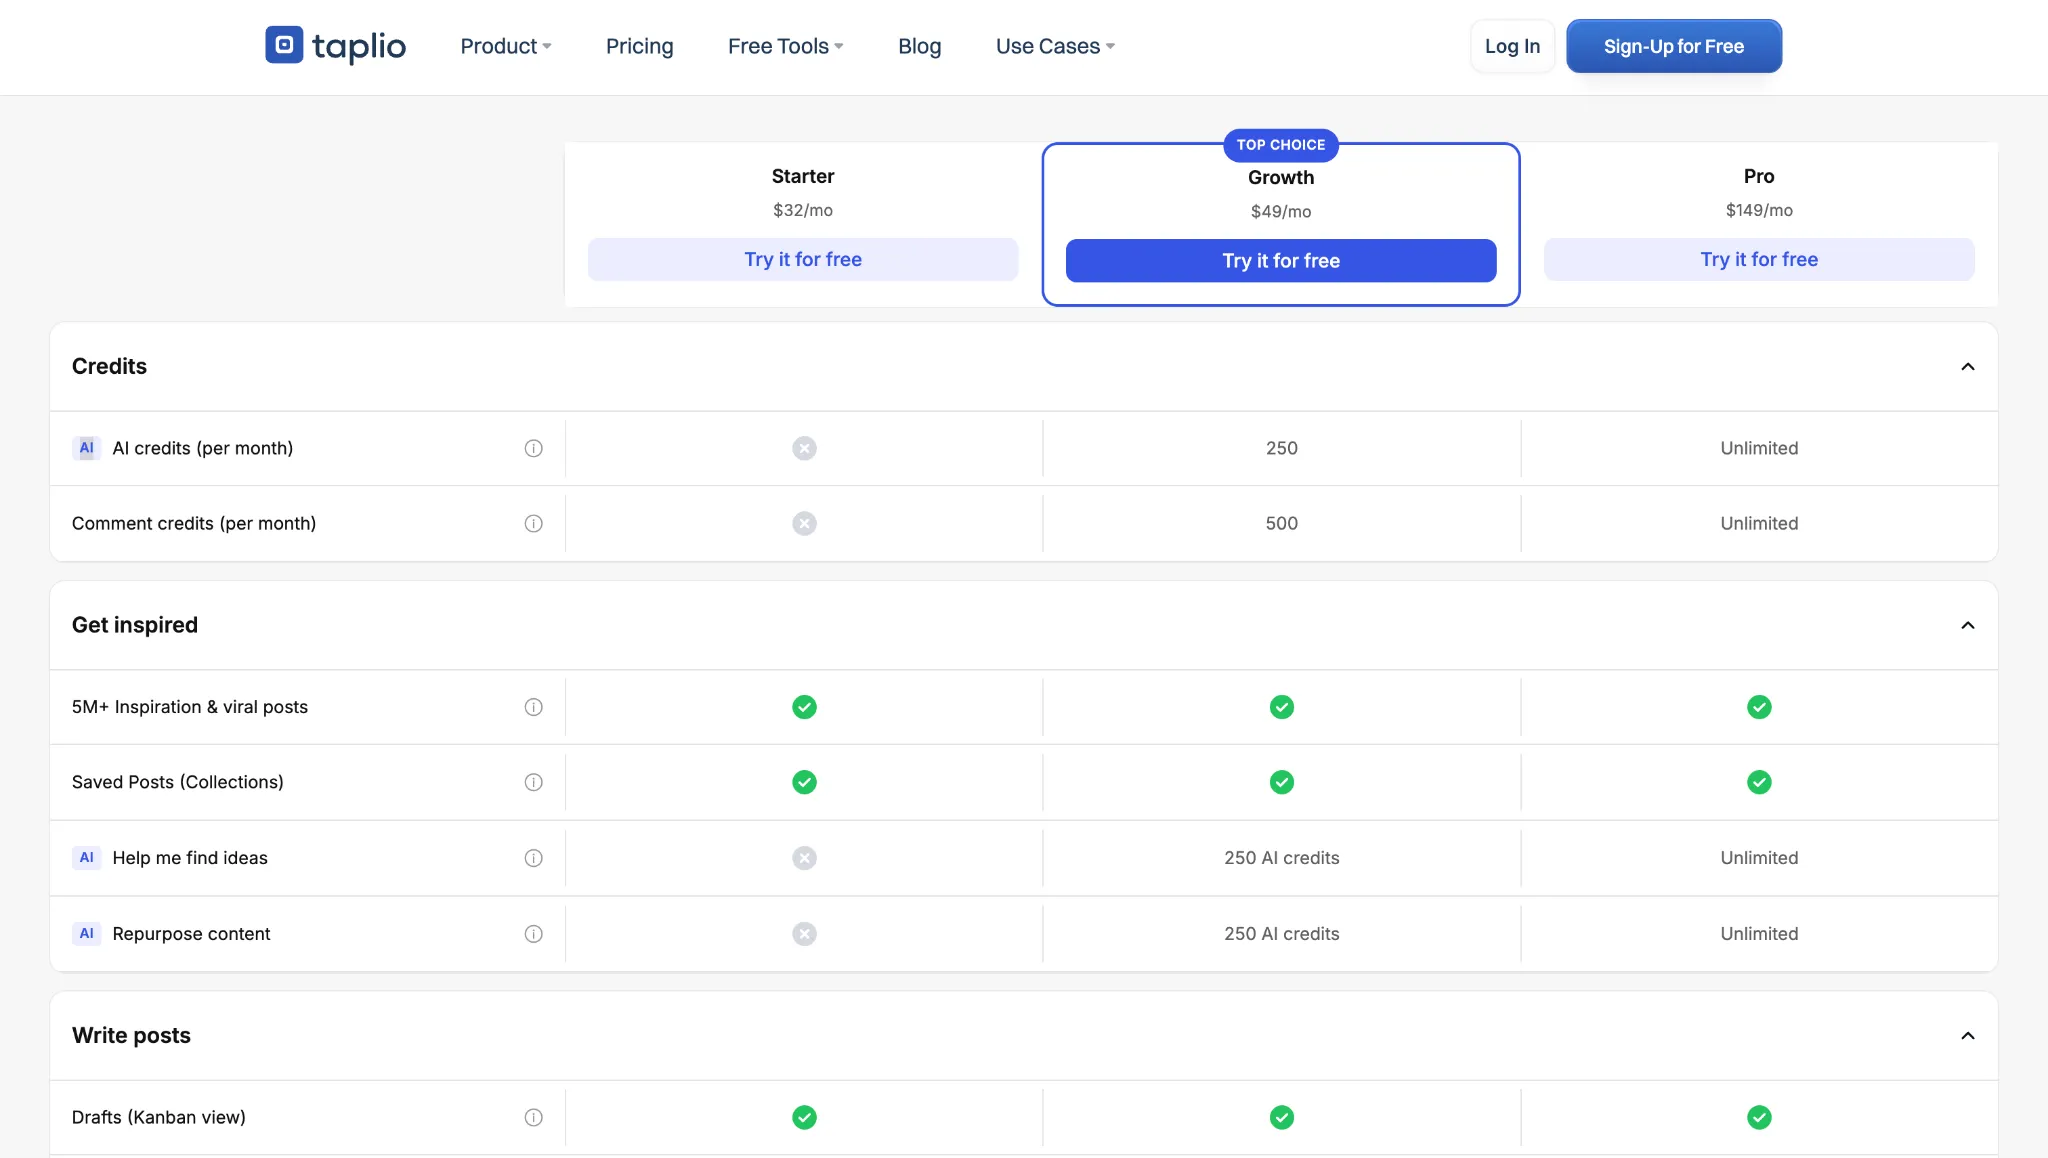
Task: Click Pro's Unlimited value for AI credits
Action: (x=1759, y=448)
